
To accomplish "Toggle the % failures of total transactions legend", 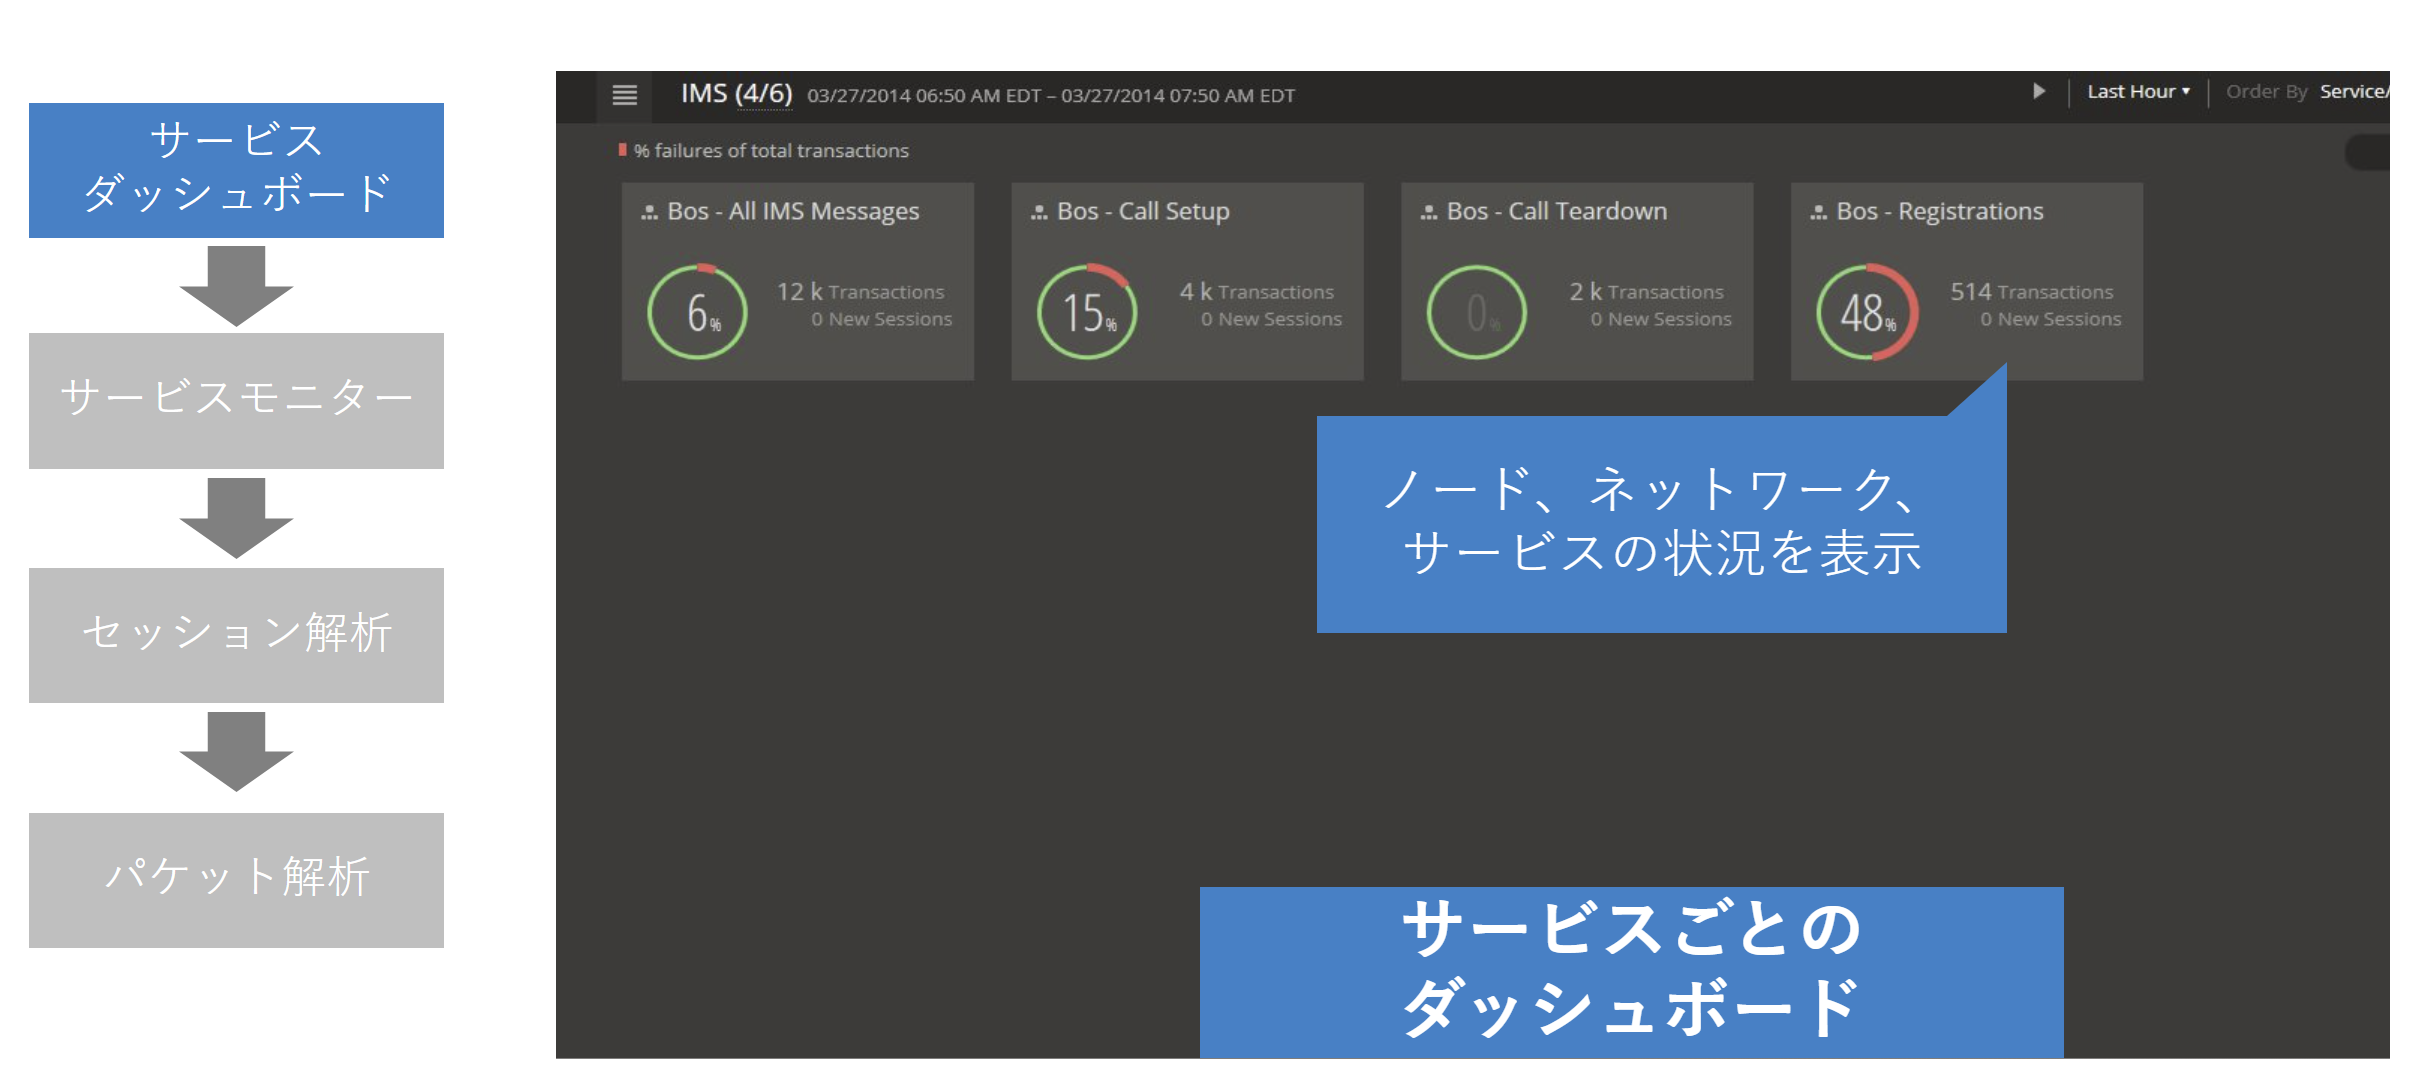I will click(770, 150).
